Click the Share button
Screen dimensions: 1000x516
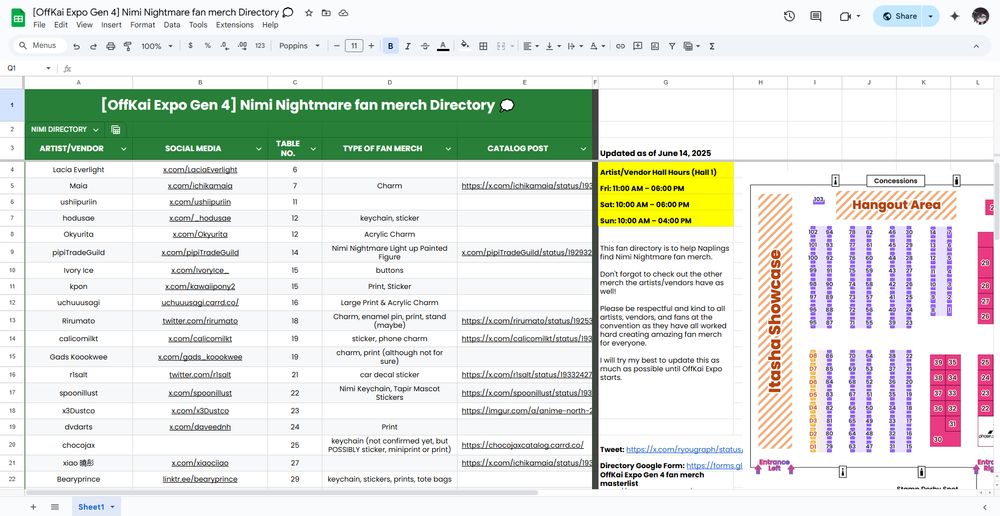(x=899, y=16)
